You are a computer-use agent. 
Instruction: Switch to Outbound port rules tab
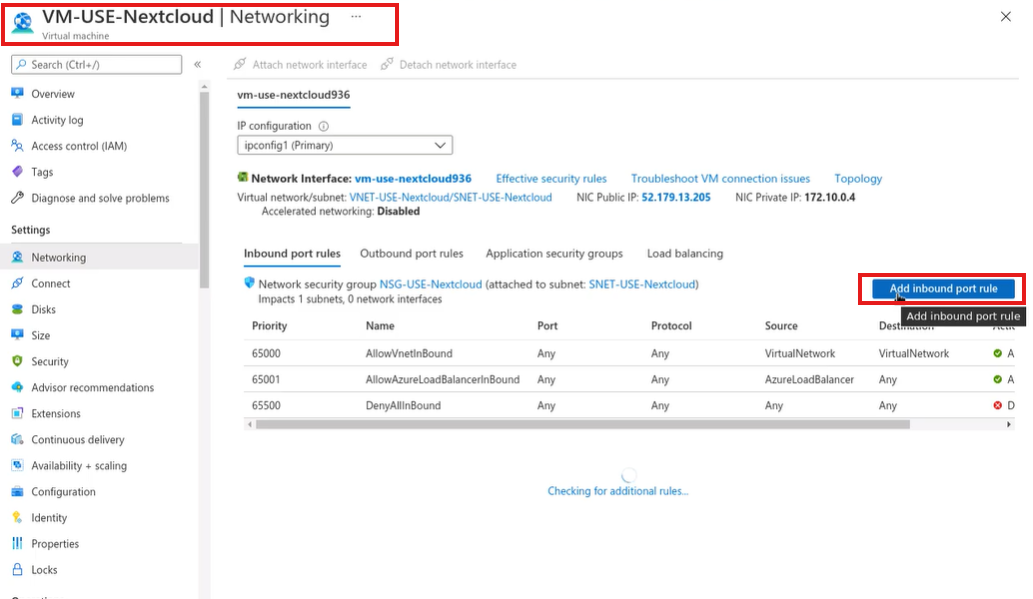[411, 254]
